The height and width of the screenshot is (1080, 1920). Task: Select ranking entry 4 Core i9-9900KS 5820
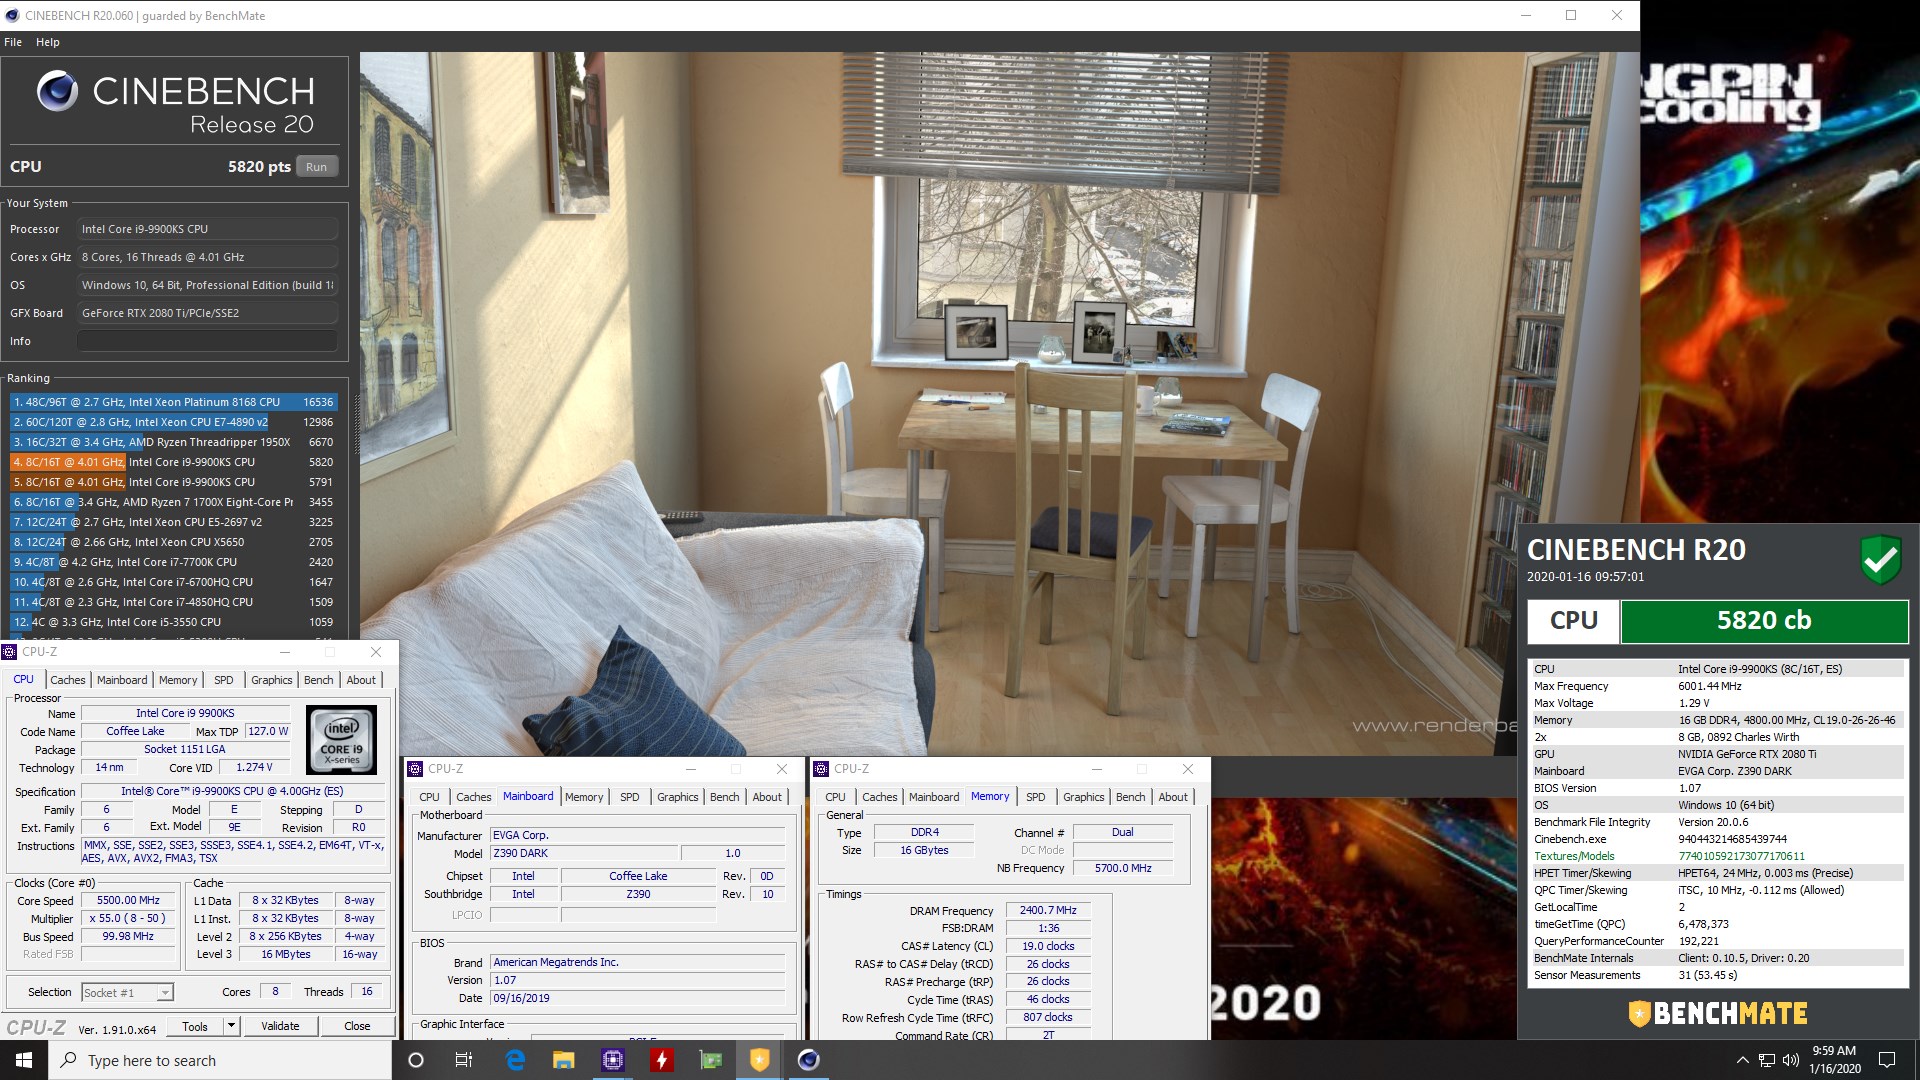tap(174, 462)
